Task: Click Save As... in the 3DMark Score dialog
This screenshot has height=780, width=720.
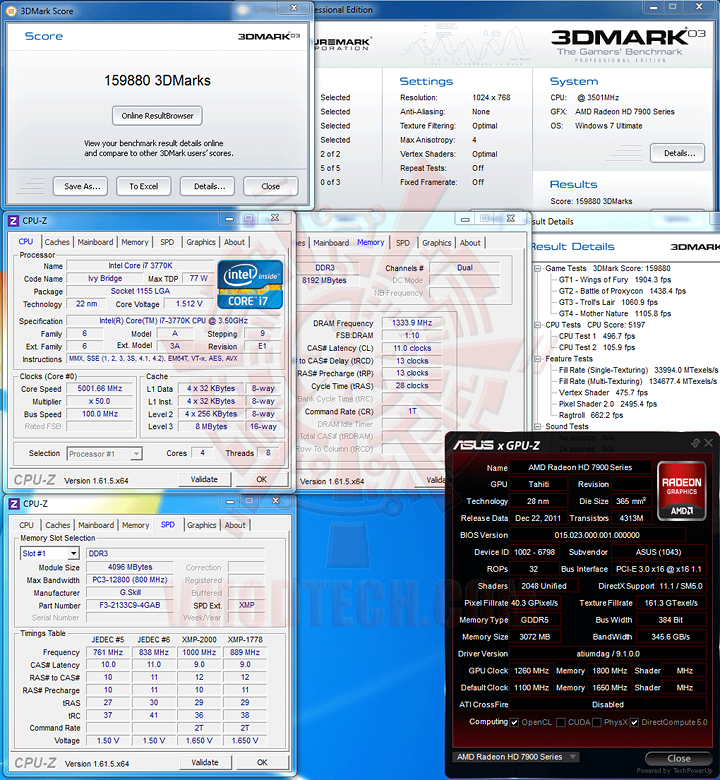Action: click(82, 187)
